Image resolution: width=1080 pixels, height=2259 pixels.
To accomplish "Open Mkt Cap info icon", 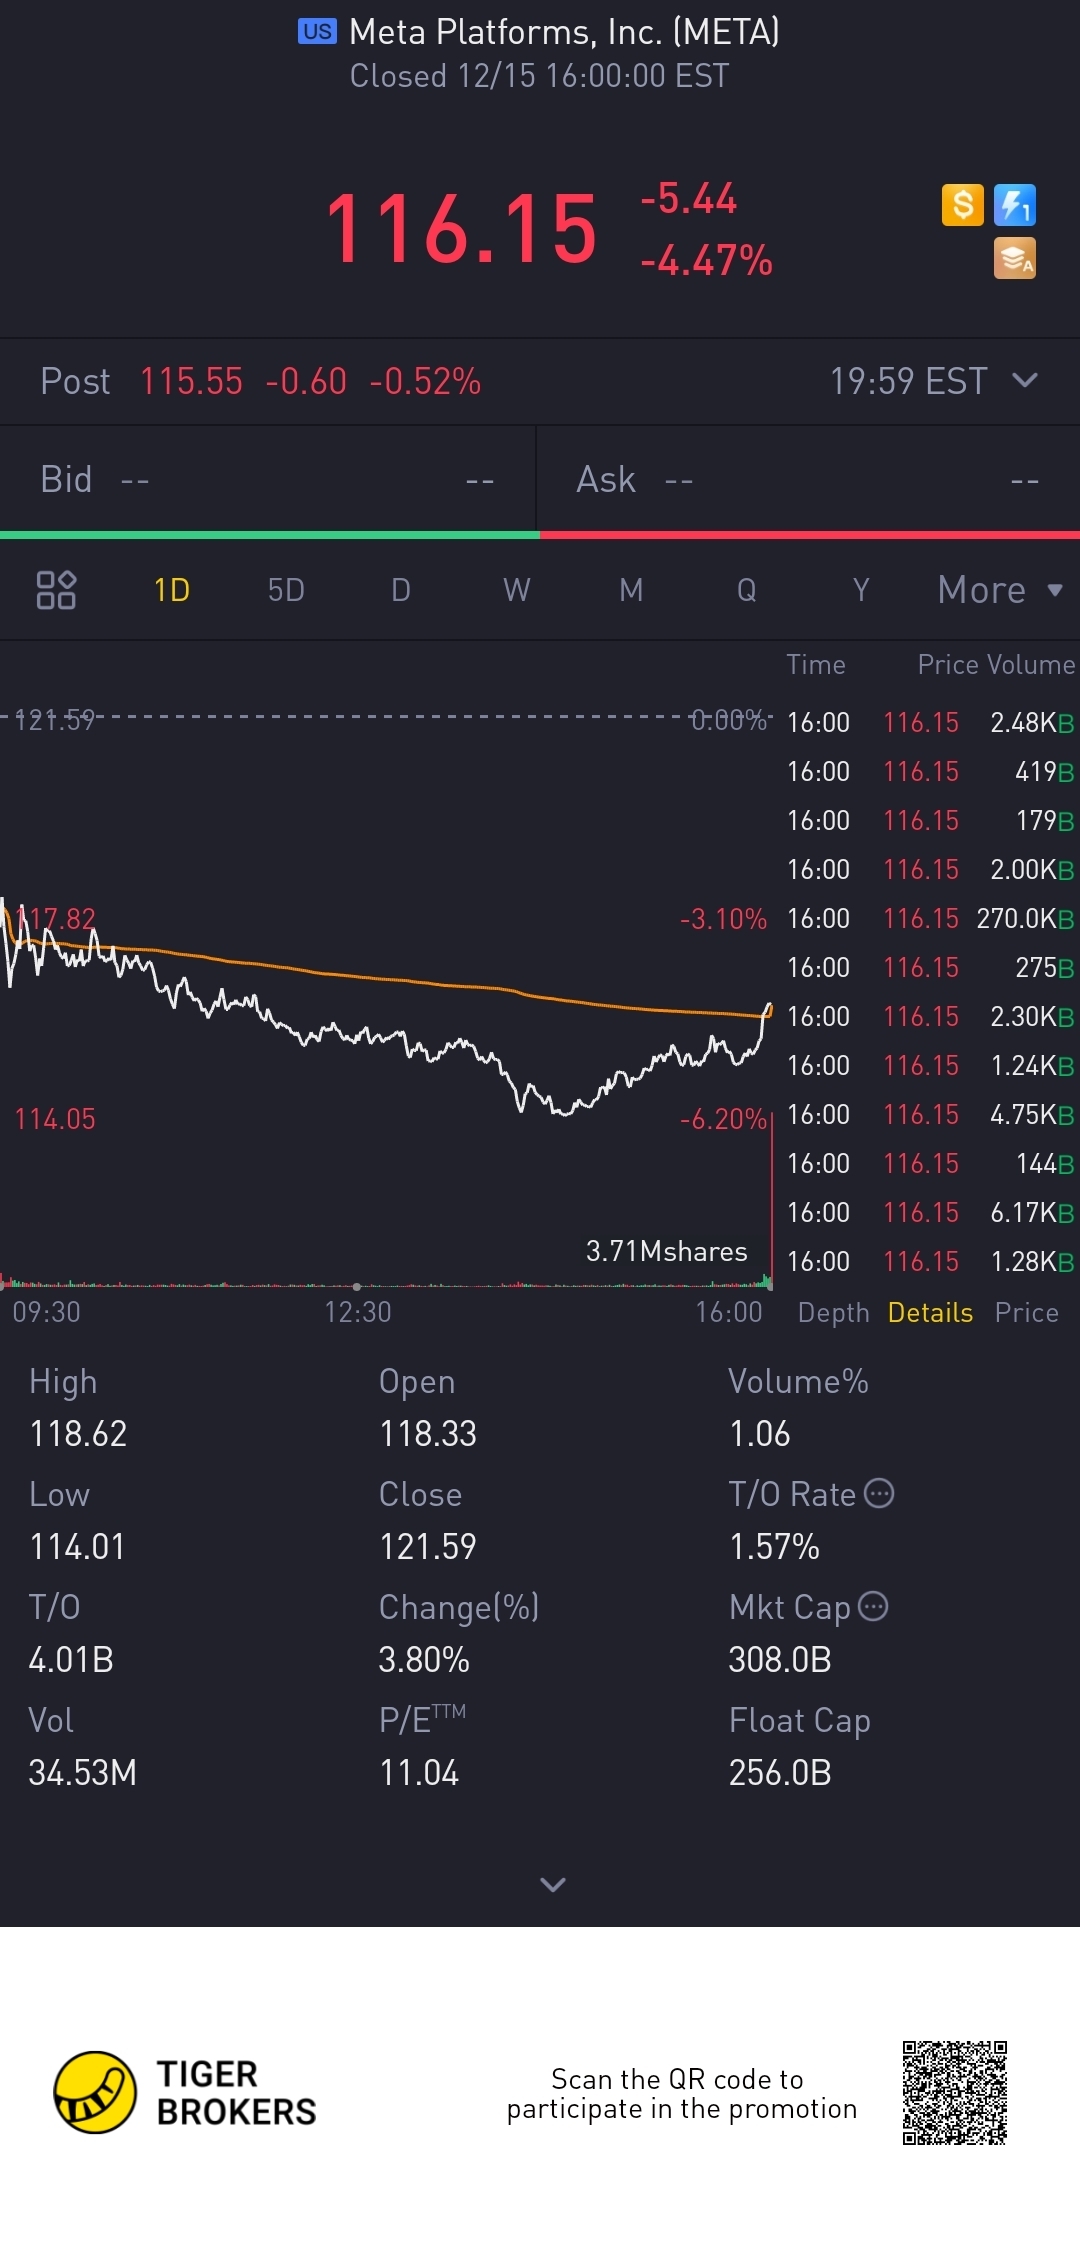I will click(873, 1606).
